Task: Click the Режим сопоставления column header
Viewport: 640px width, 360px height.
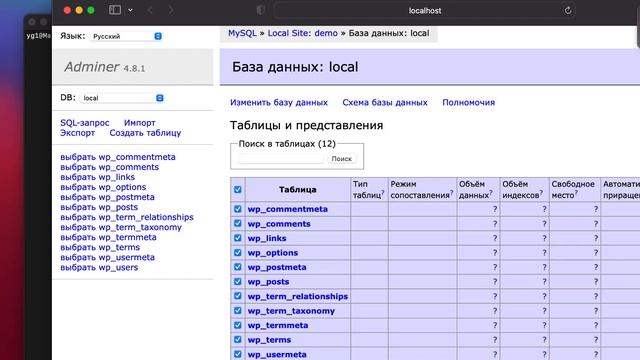Action: point(422,189)
